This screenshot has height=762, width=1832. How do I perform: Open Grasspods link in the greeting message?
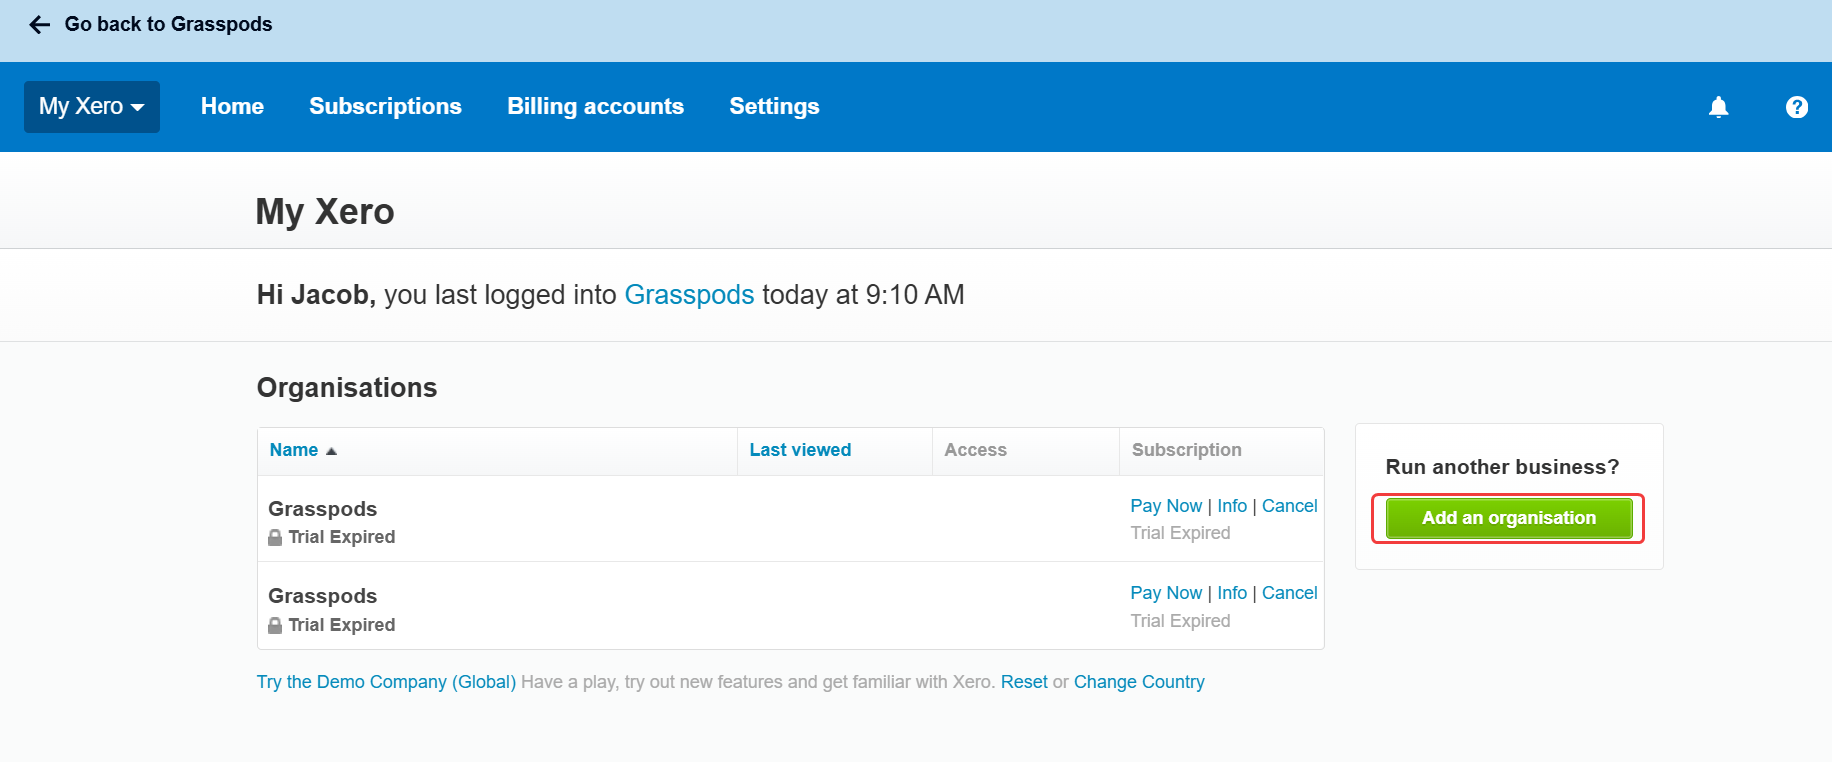tap(689, 295)
